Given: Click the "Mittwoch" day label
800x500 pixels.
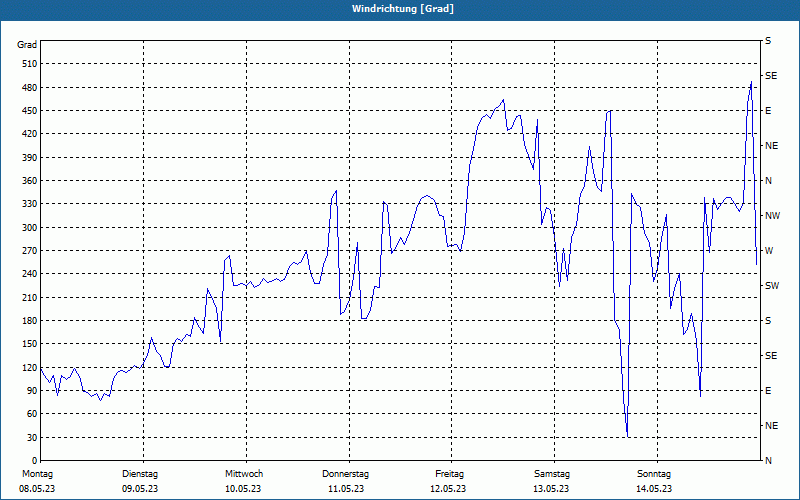Looking at the screenshot, I should click(244, 474).
